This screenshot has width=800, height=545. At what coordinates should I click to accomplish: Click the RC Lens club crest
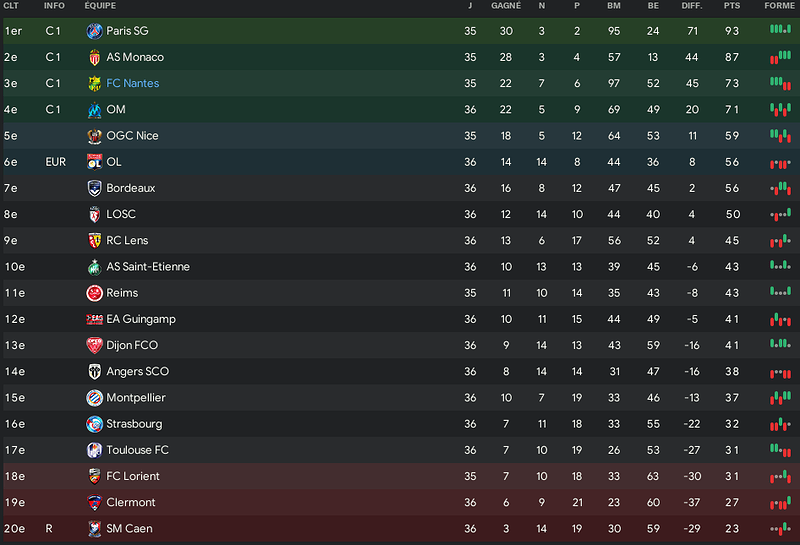click(x=94, y=240)
